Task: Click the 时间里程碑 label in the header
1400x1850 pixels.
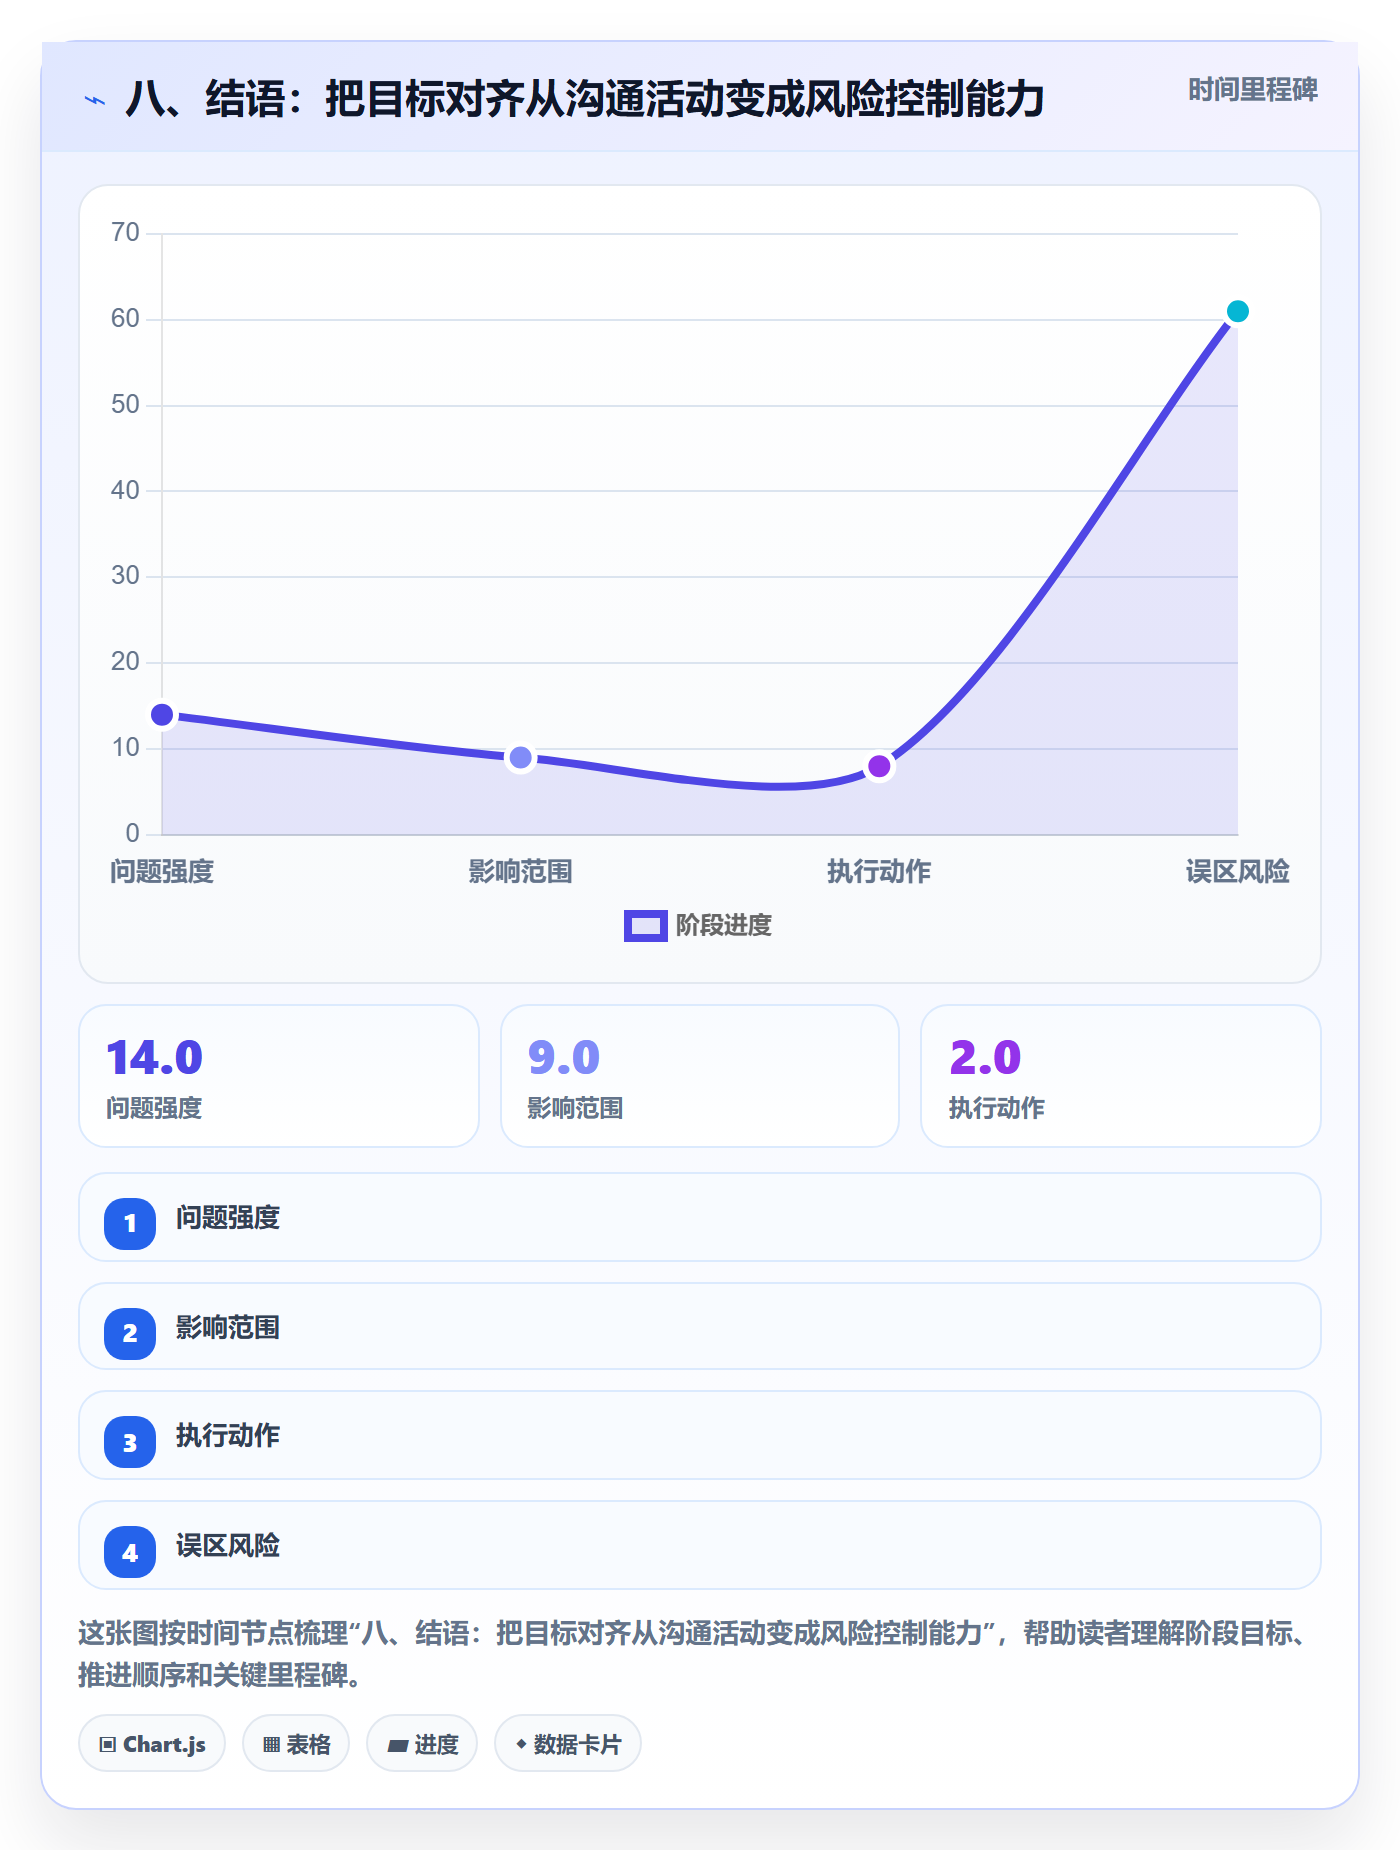Action: [x=1253, y=90]
